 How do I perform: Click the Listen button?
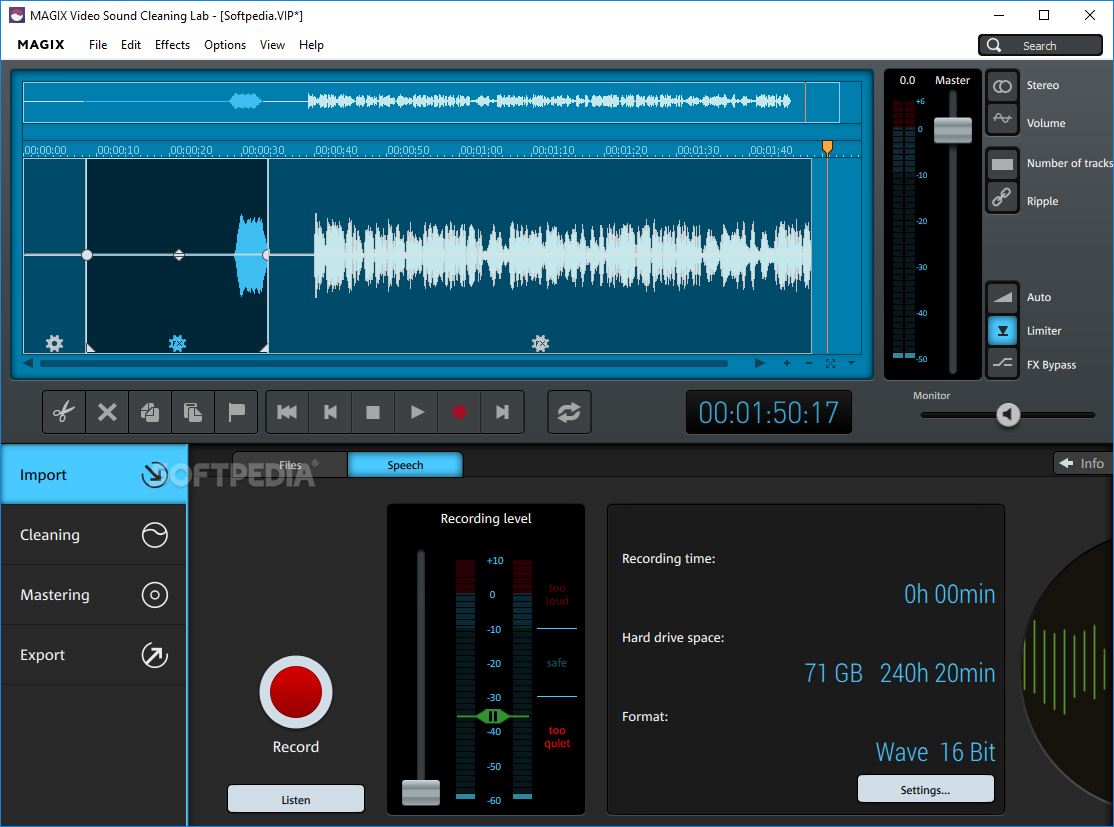tap(296, 799)
